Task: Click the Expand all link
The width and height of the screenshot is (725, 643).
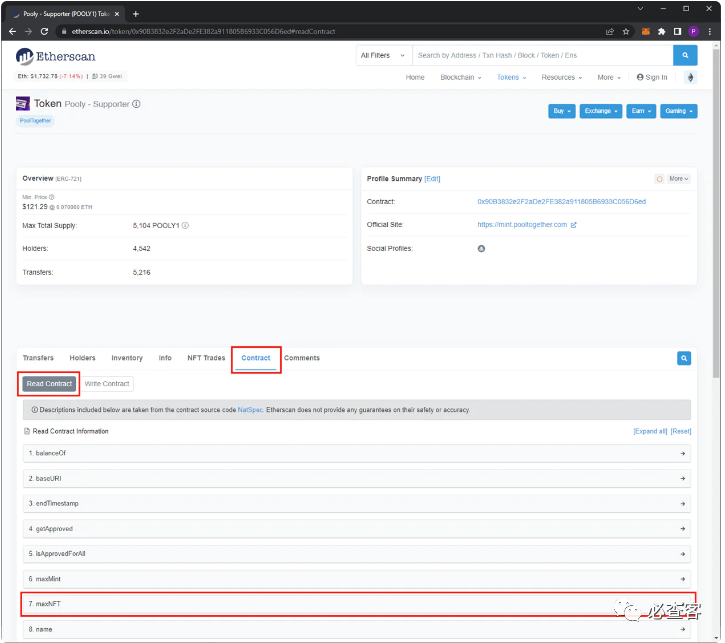Action: [650, 431]
